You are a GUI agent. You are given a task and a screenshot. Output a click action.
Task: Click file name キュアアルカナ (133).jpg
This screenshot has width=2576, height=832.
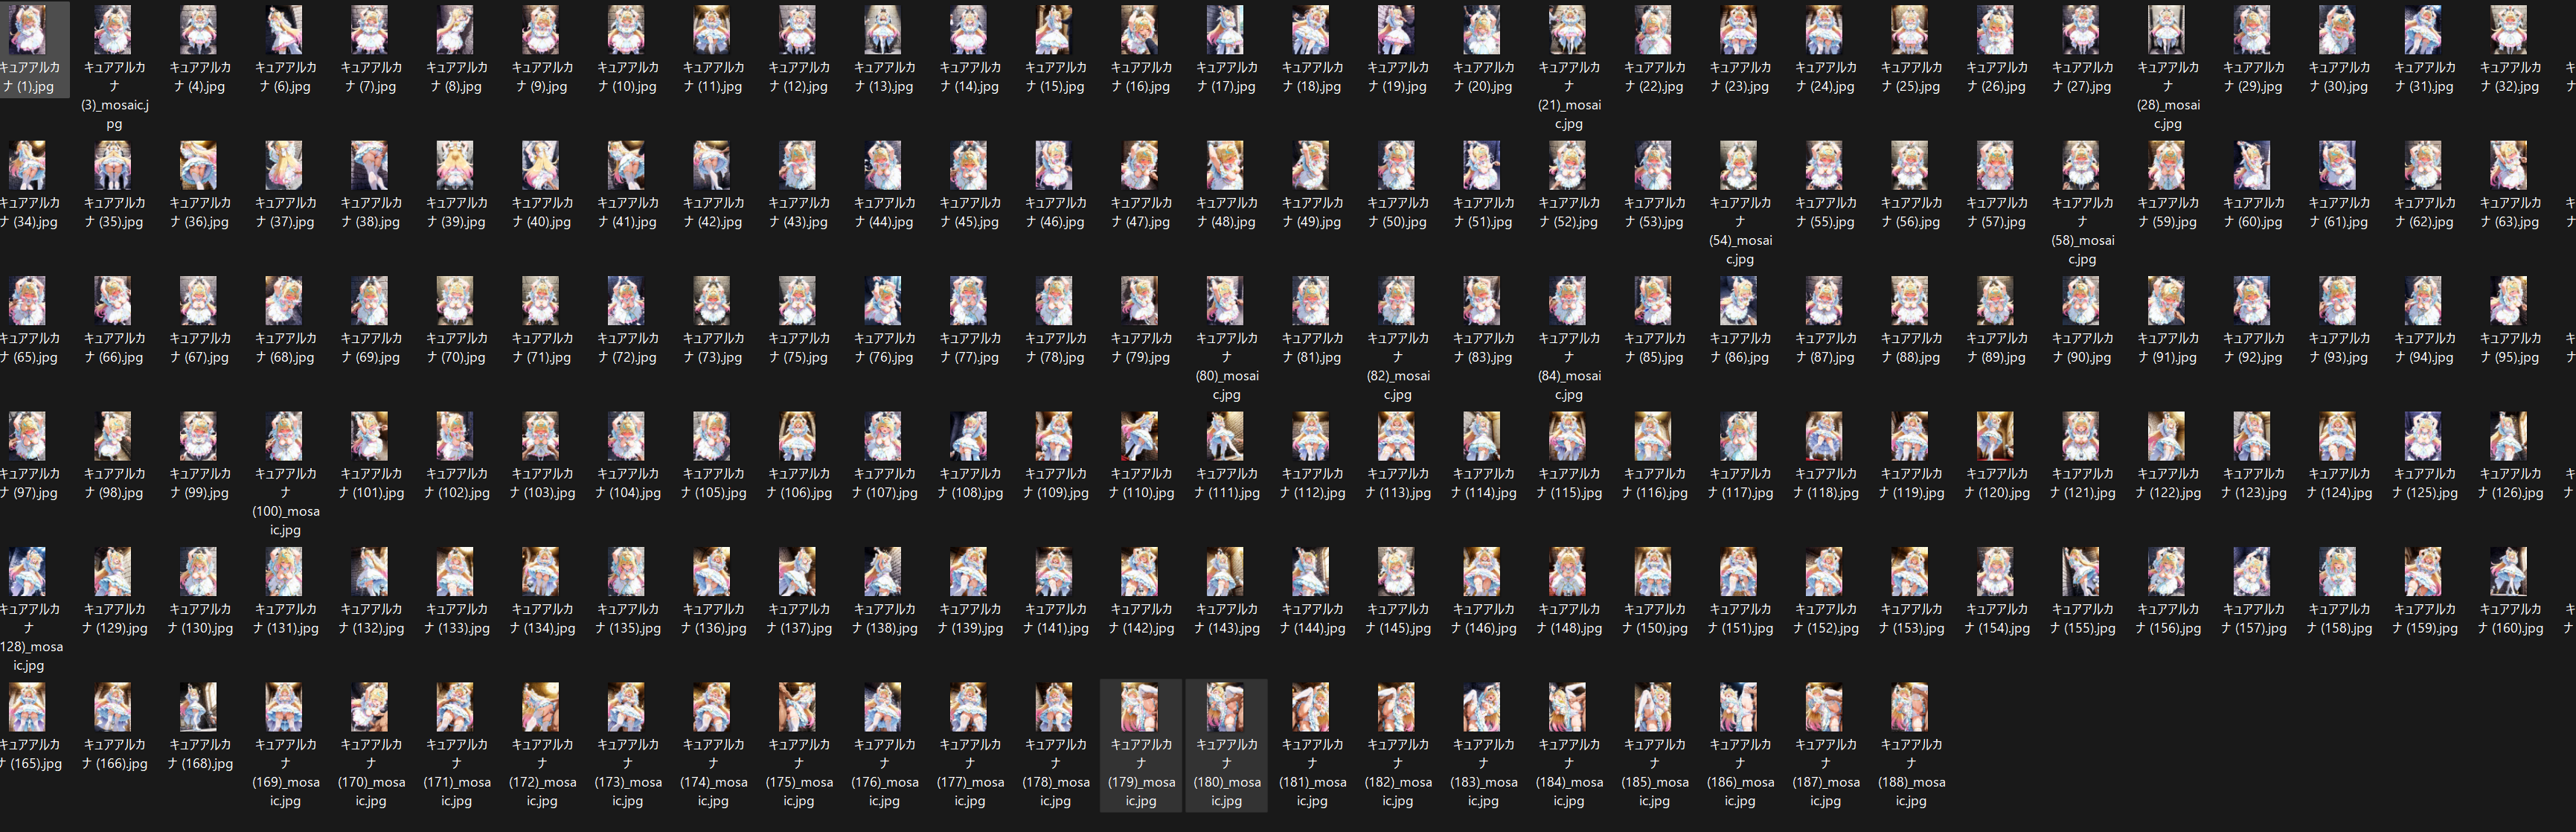(456, 619)
